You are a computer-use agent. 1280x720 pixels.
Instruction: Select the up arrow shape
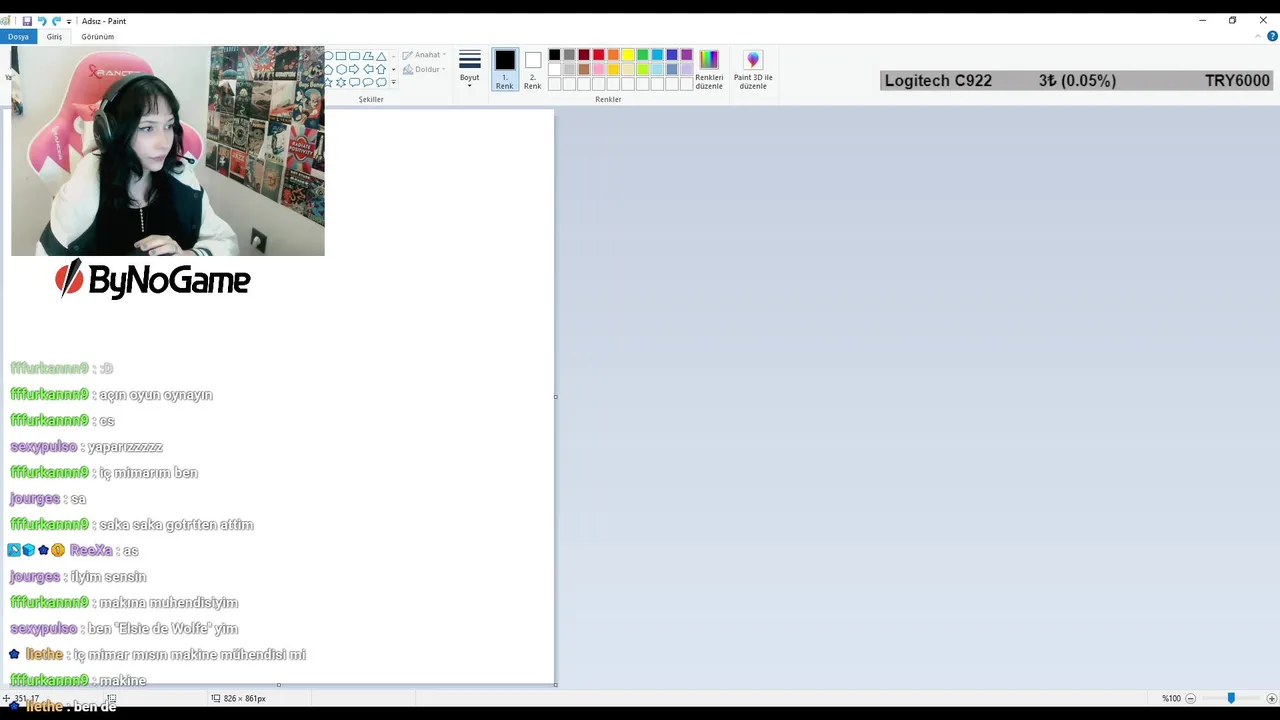(x=381, y=69)
